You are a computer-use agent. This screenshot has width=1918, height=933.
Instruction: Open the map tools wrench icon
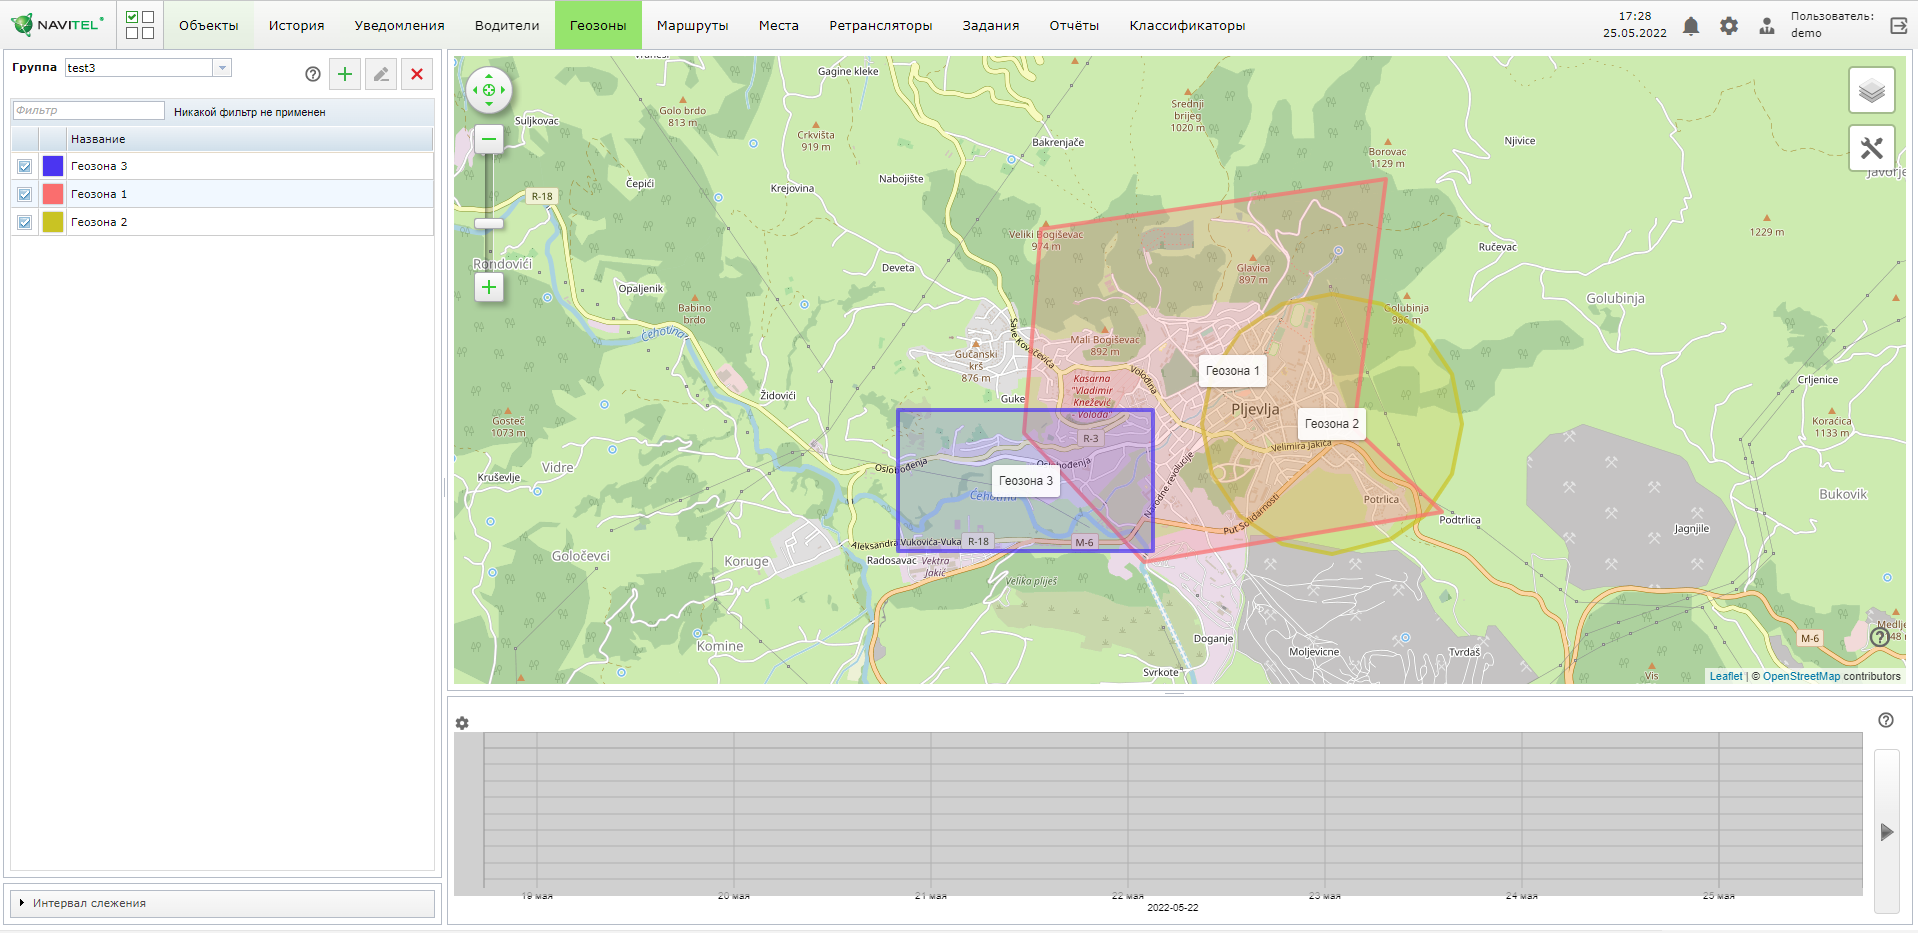[1871, 149]
